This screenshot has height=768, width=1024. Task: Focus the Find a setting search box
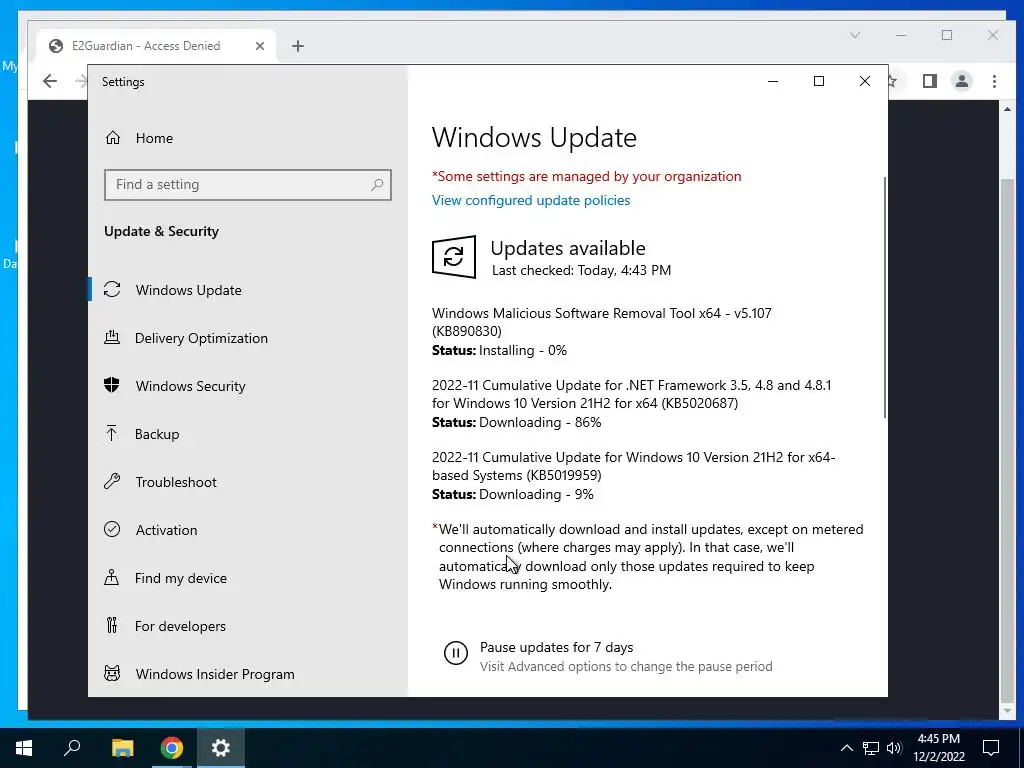click(248, 185)
